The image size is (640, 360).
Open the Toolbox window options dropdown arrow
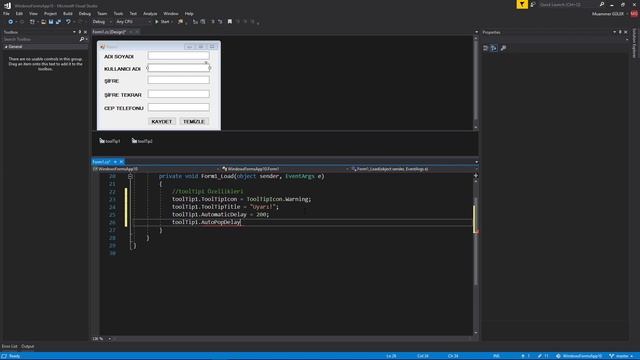tap(74, 32)
